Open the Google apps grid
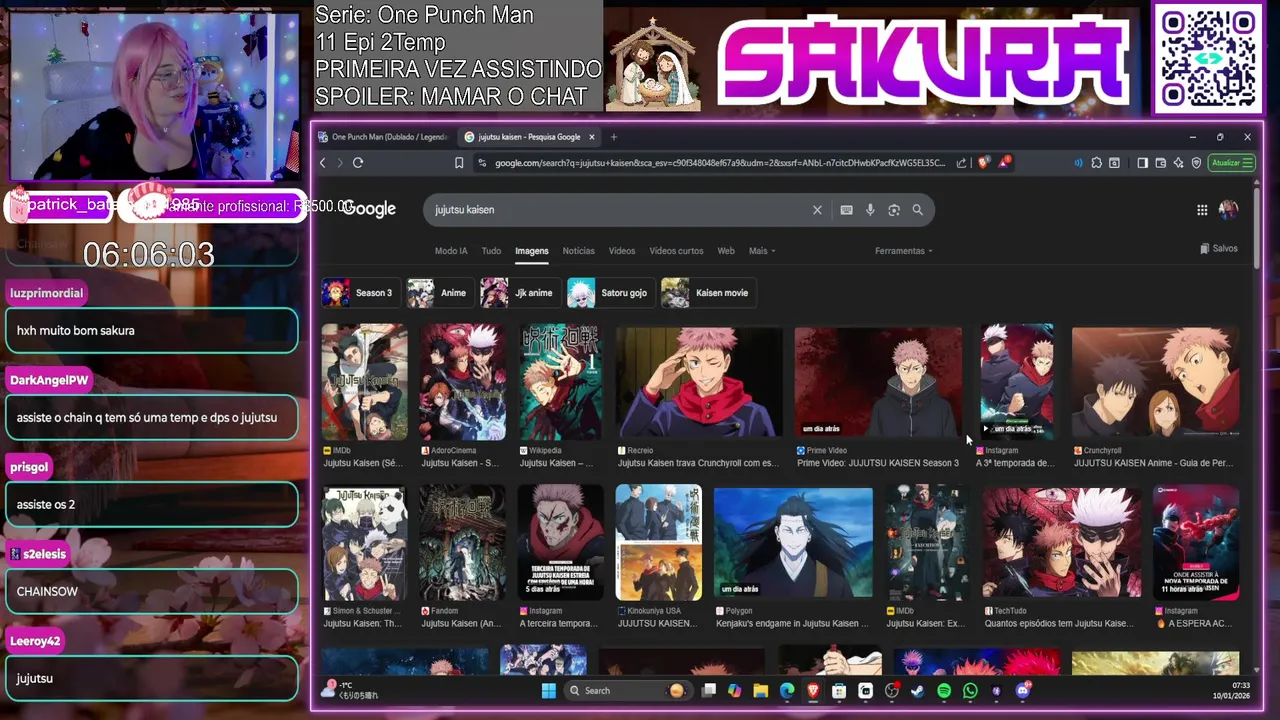This screenshot has width=1280, height=720. coord(1202,210)
